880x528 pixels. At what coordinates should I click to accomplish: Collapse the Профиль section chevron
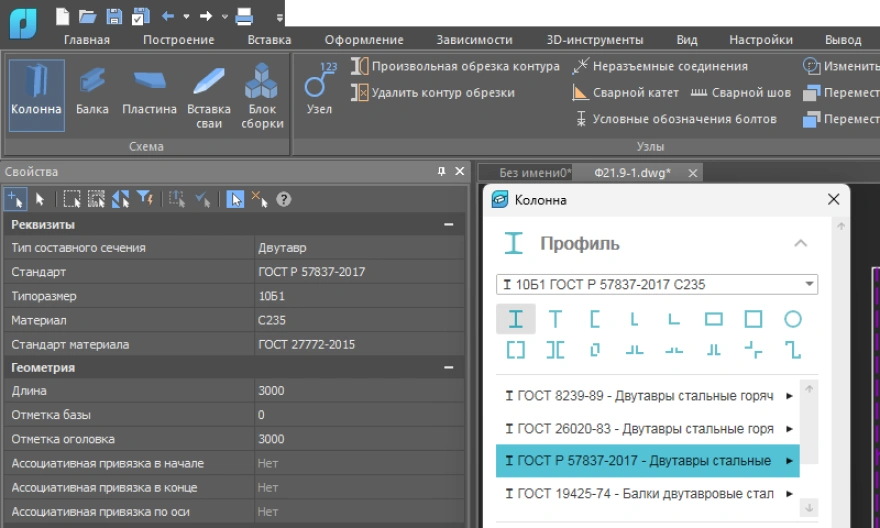[800, 243]
